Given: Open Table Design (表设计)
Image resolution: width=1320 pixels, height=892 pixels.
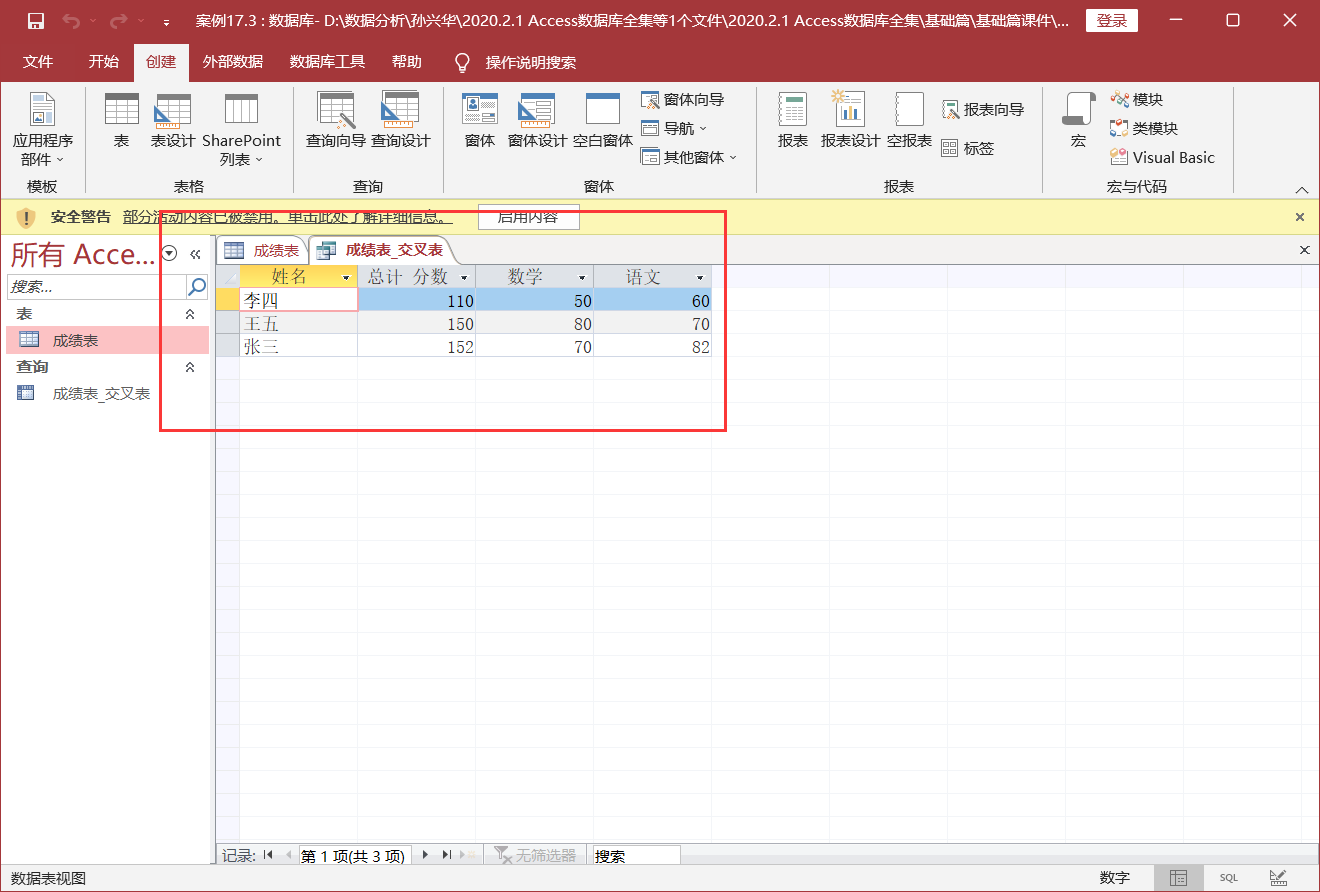Looking at the screenshot, I should (x=173, y=120).
